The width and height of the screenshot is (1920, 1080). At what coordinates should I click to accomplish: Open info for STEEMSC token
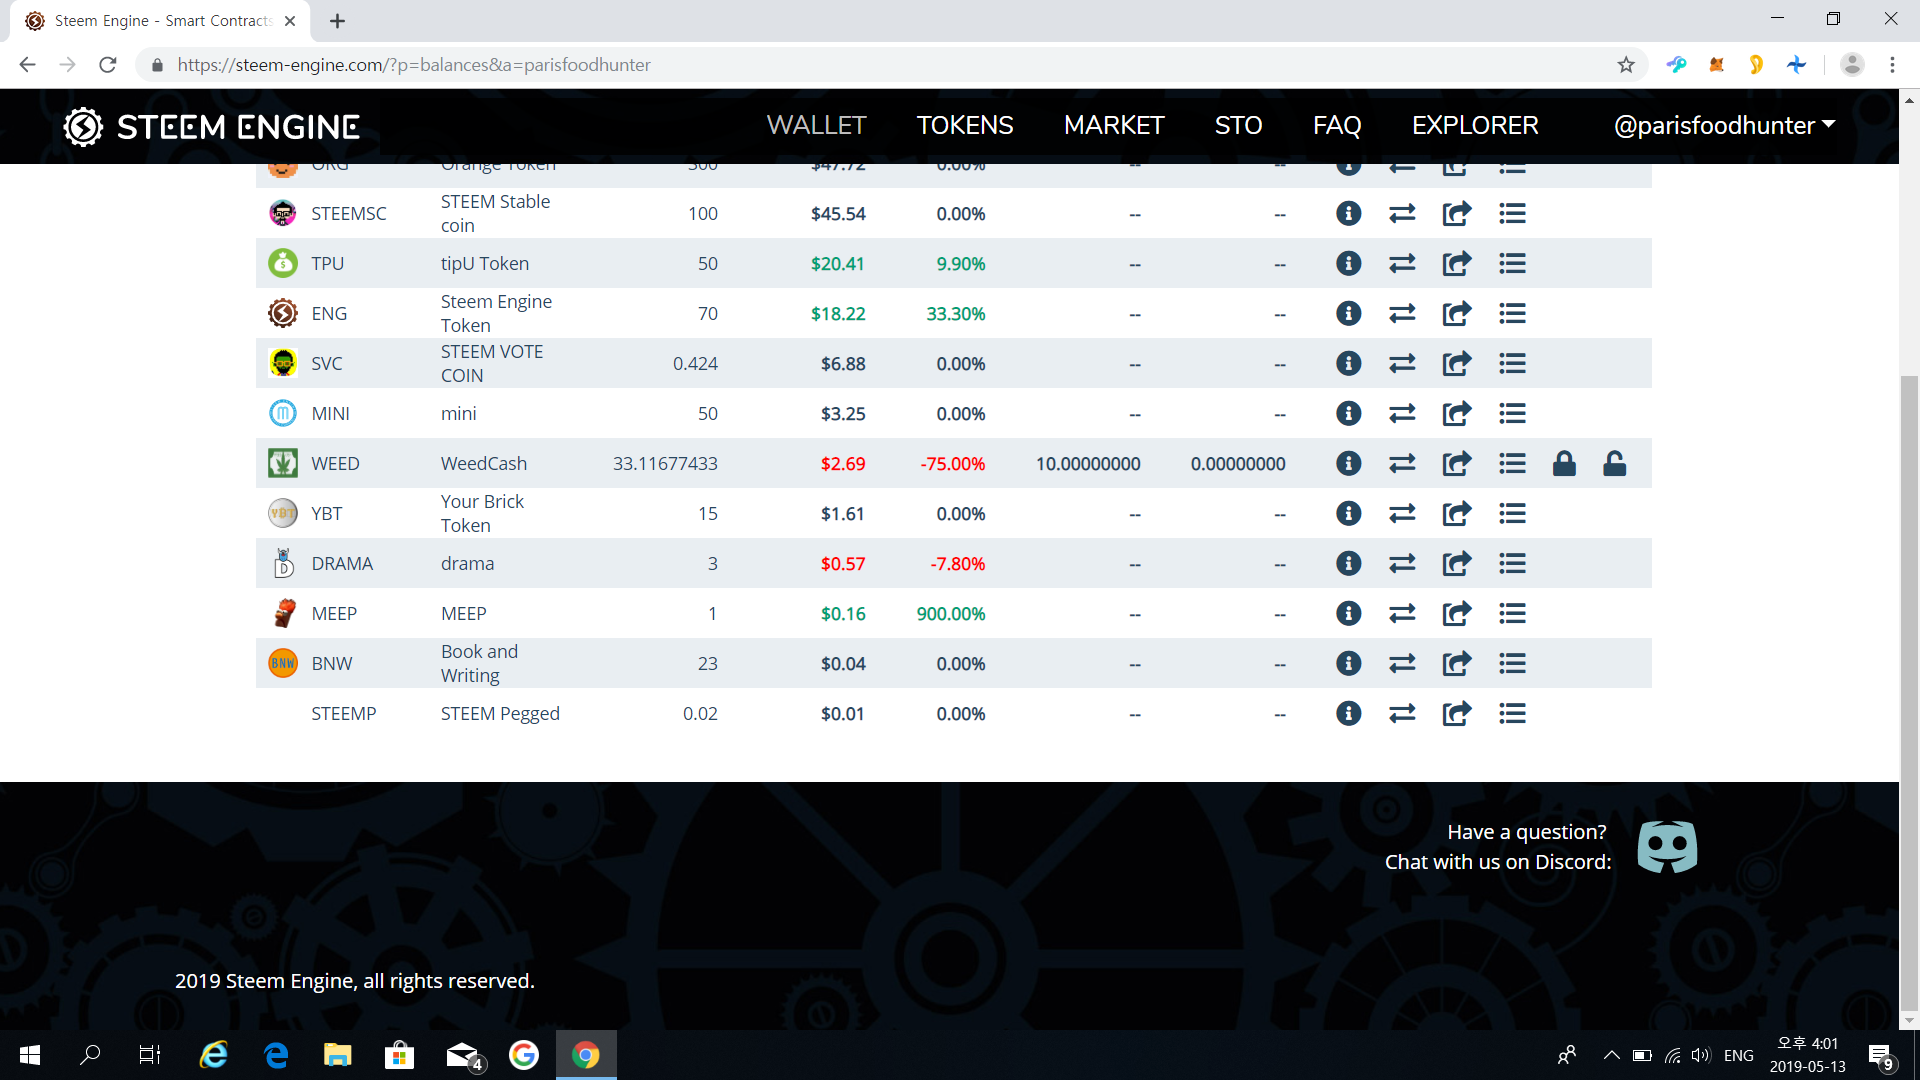[x=1348, y=213]
